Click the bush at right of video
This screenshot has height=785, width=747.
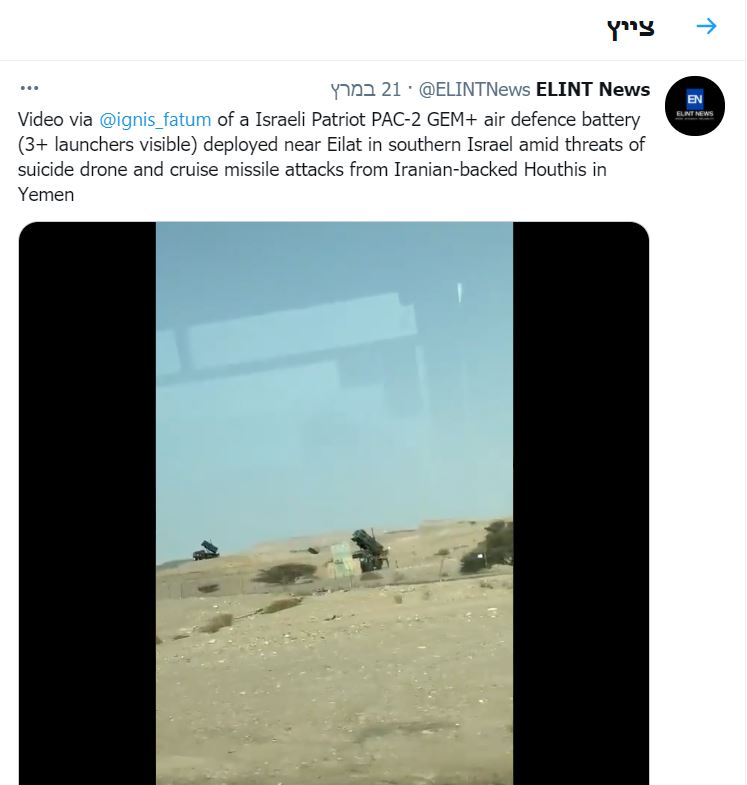[x=488, y=547]
